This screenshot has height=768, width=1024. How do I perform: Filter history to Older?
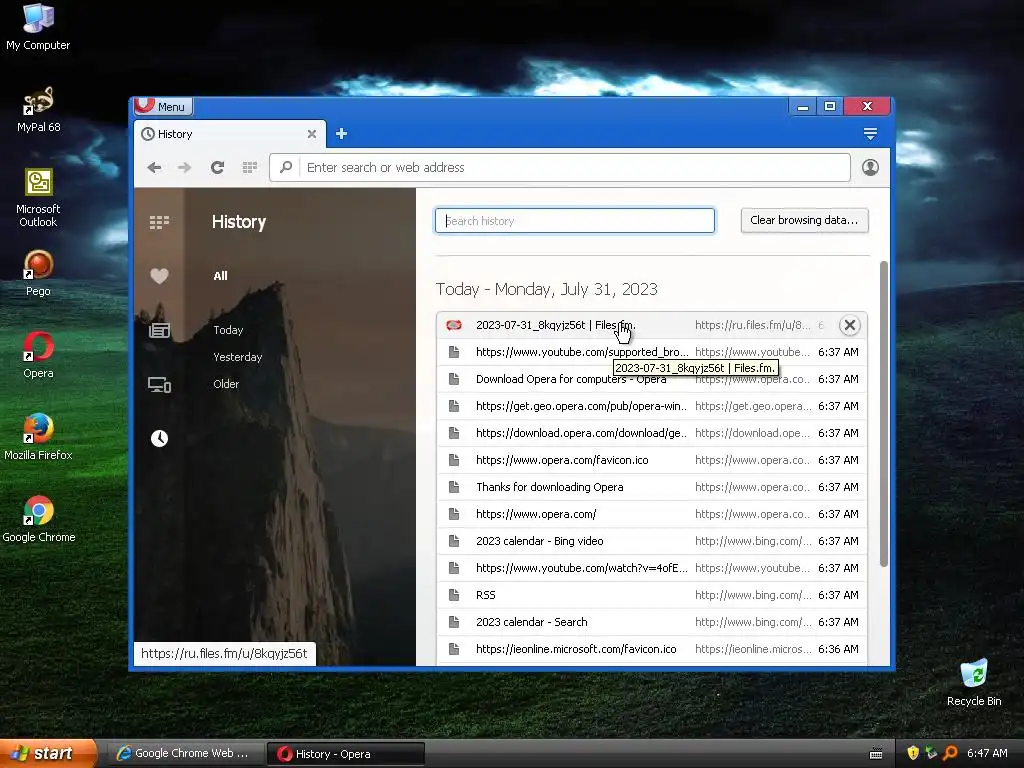click(x=226, y=384)
